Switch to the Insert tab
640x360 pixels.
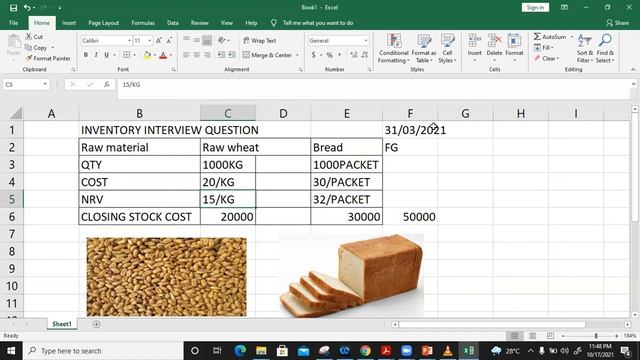click(69, 23)
